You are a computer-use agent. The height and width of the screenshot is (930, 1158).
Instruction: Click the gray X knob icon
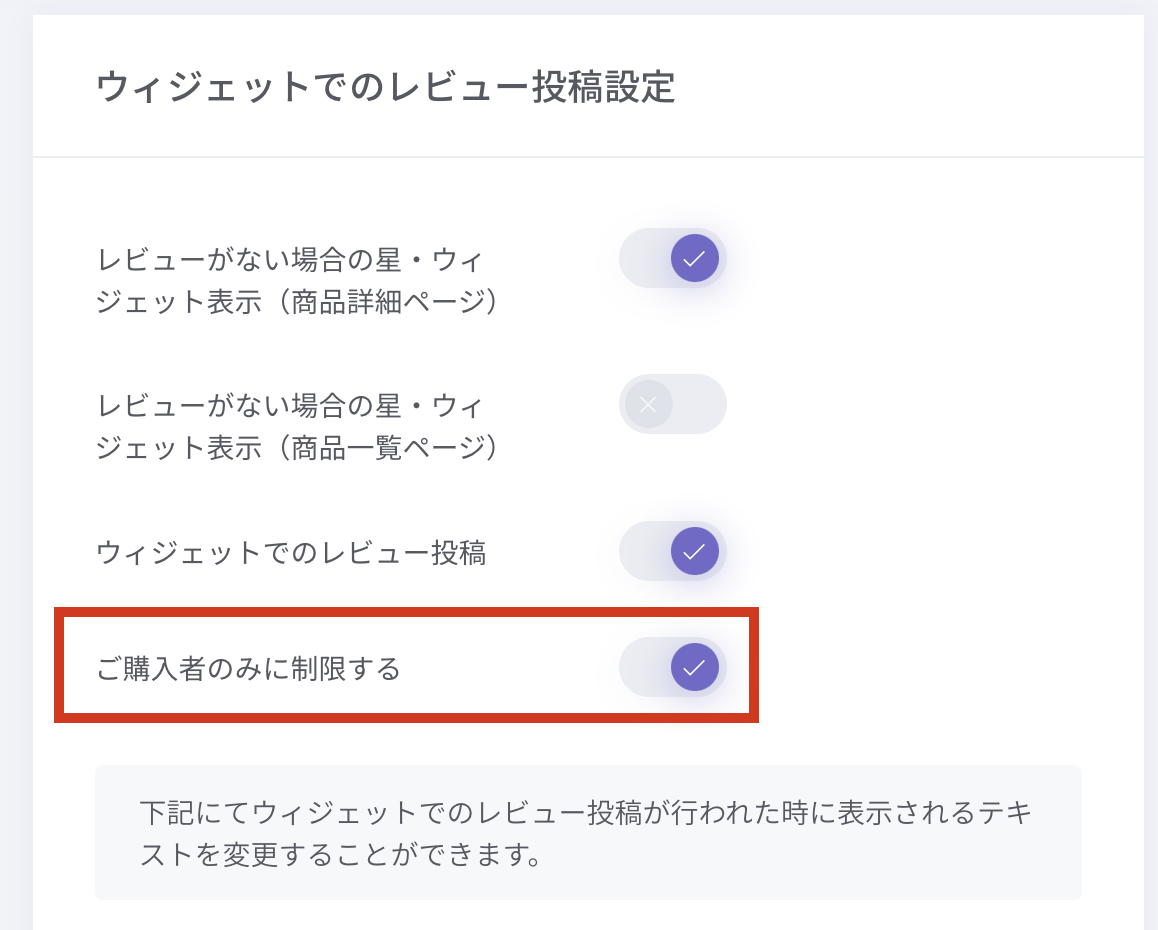(x=648, y=404)
